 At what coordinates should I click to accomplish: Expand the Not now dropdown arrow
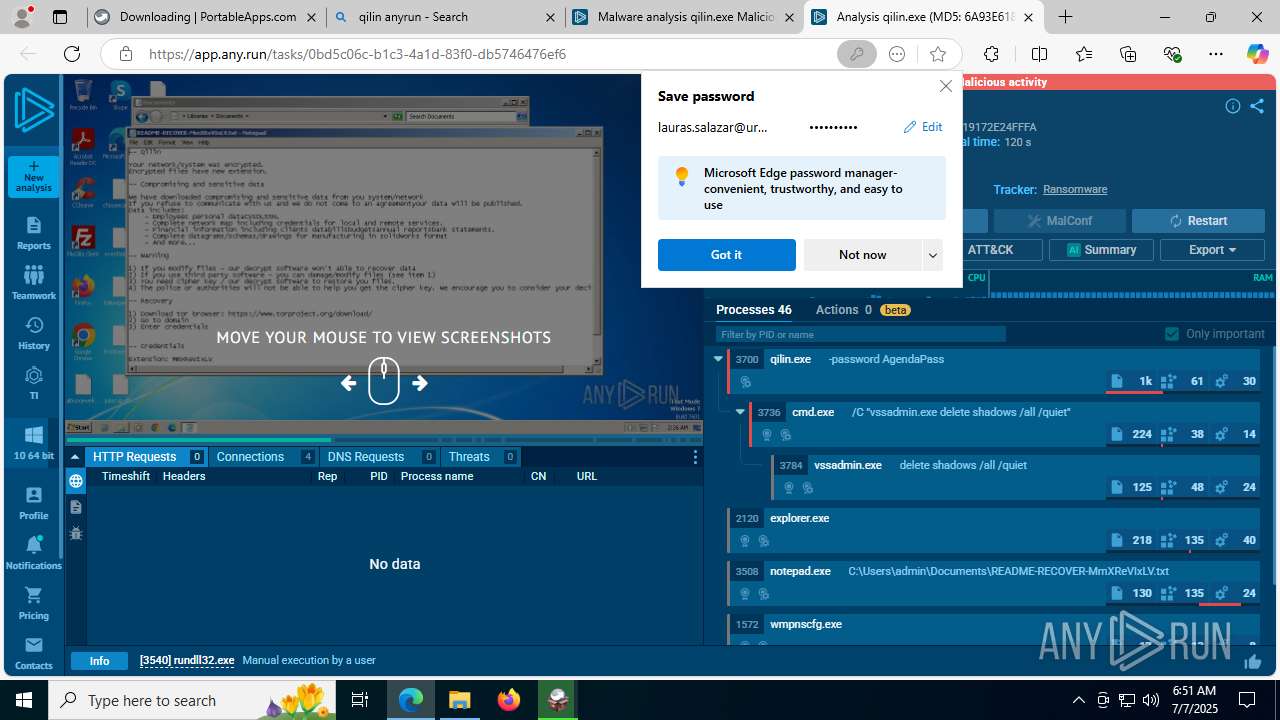933,255
